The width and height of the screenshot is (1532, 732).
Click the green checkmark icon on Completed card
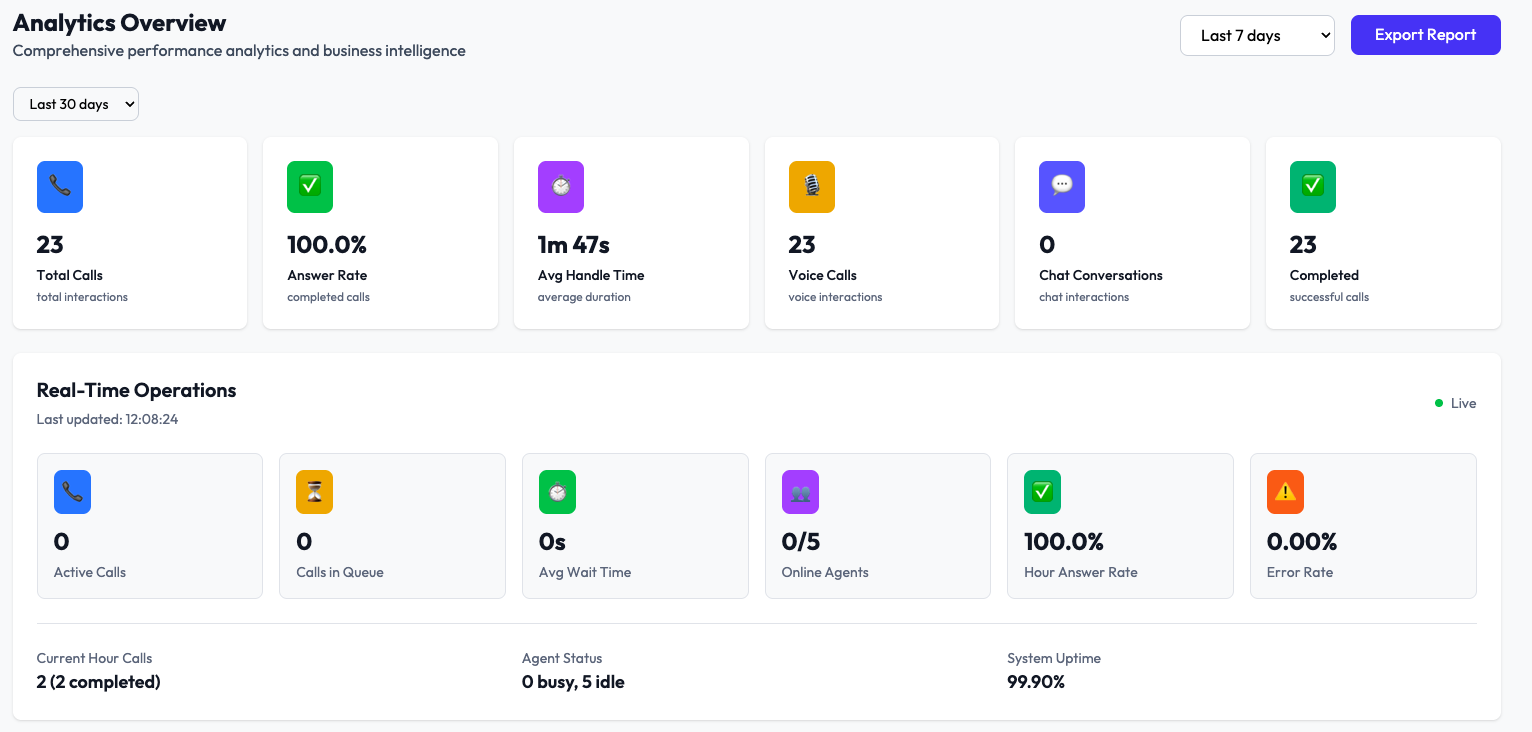coord(1313,187)
